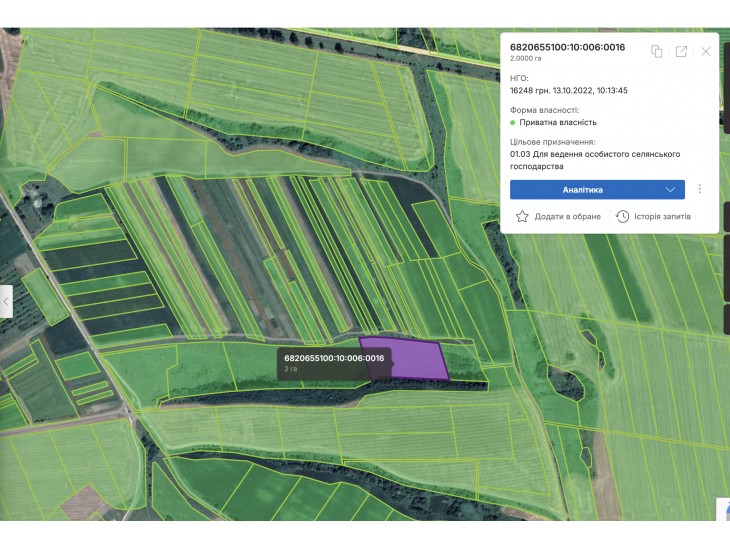Click the Аналітика button label

[582, 190]
